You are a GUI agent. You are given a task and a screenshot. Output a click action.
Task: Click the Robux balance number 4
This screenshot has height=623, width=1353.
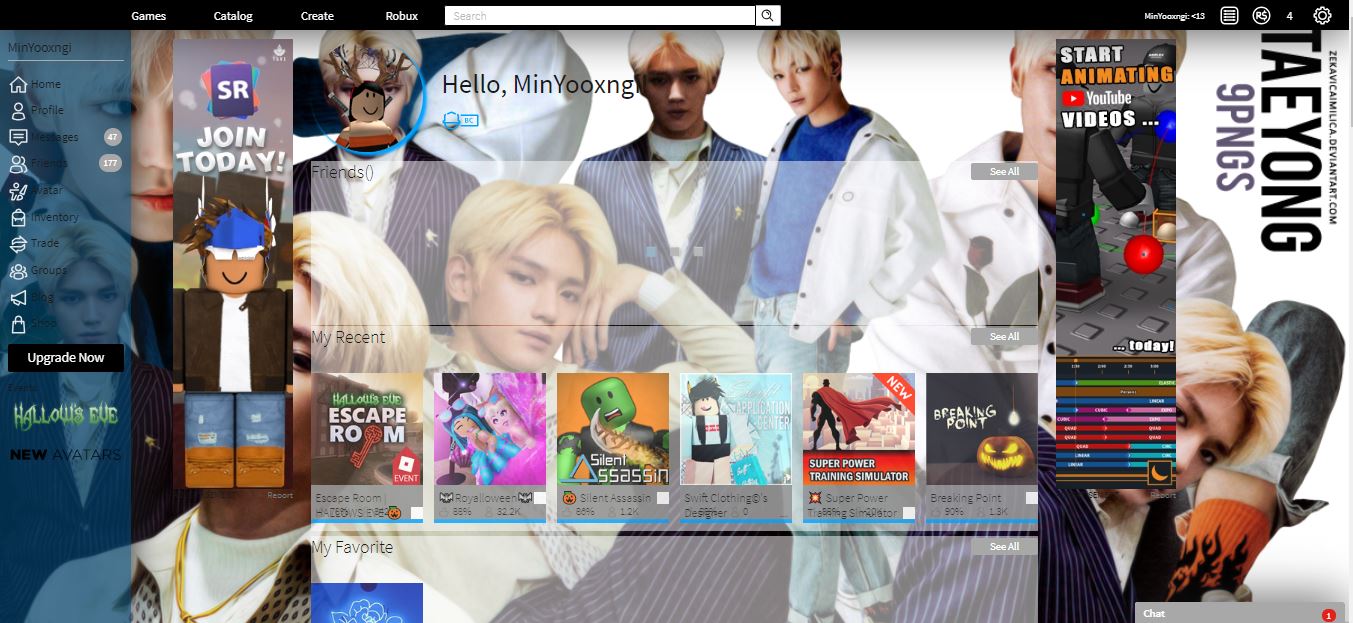pyautogui.click(x=1290, y=16)
